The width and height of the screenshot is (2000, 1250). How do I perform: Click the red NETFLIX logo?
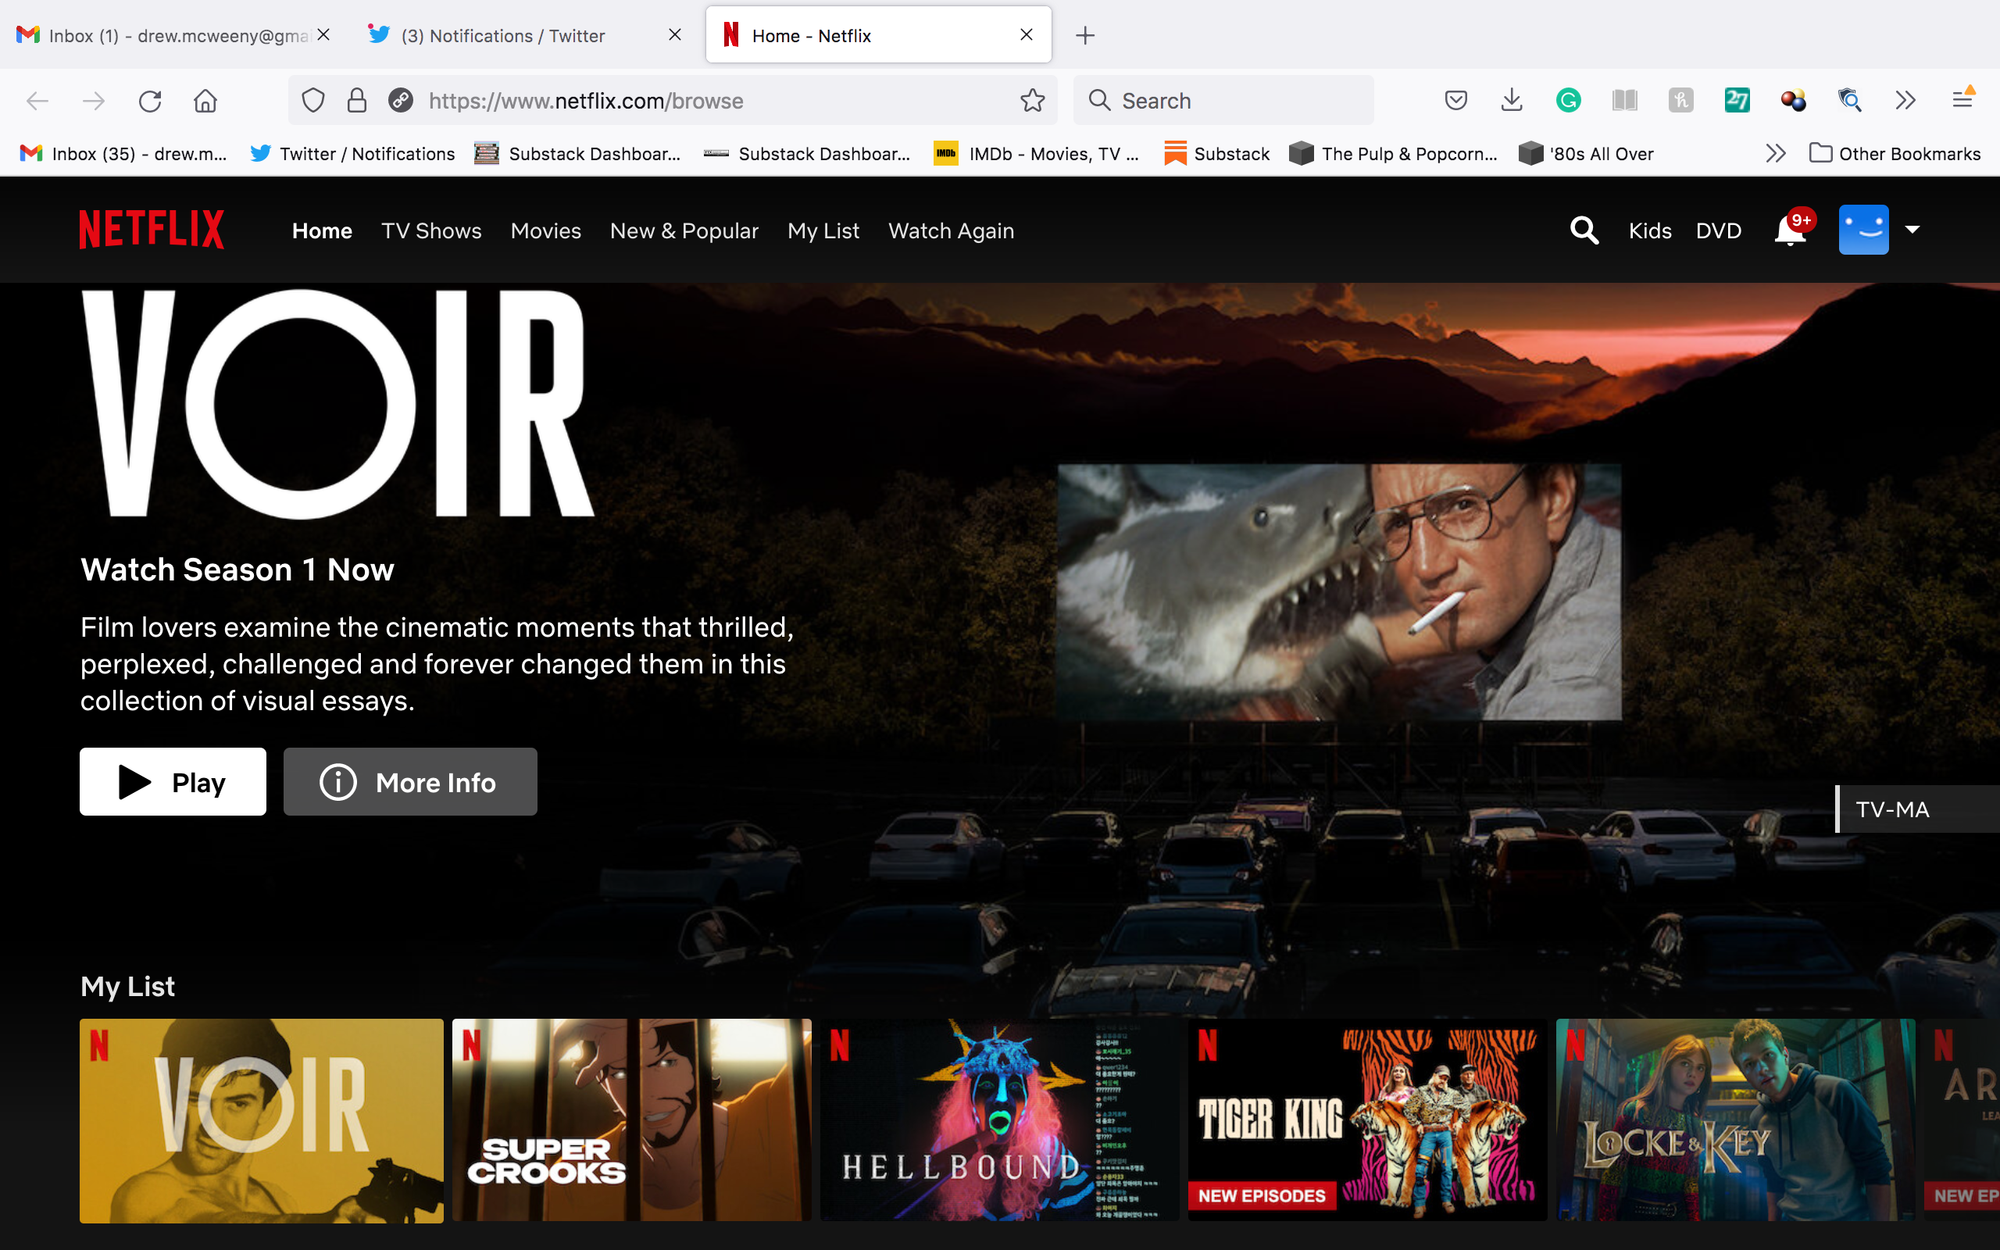(x=152, y=230)
